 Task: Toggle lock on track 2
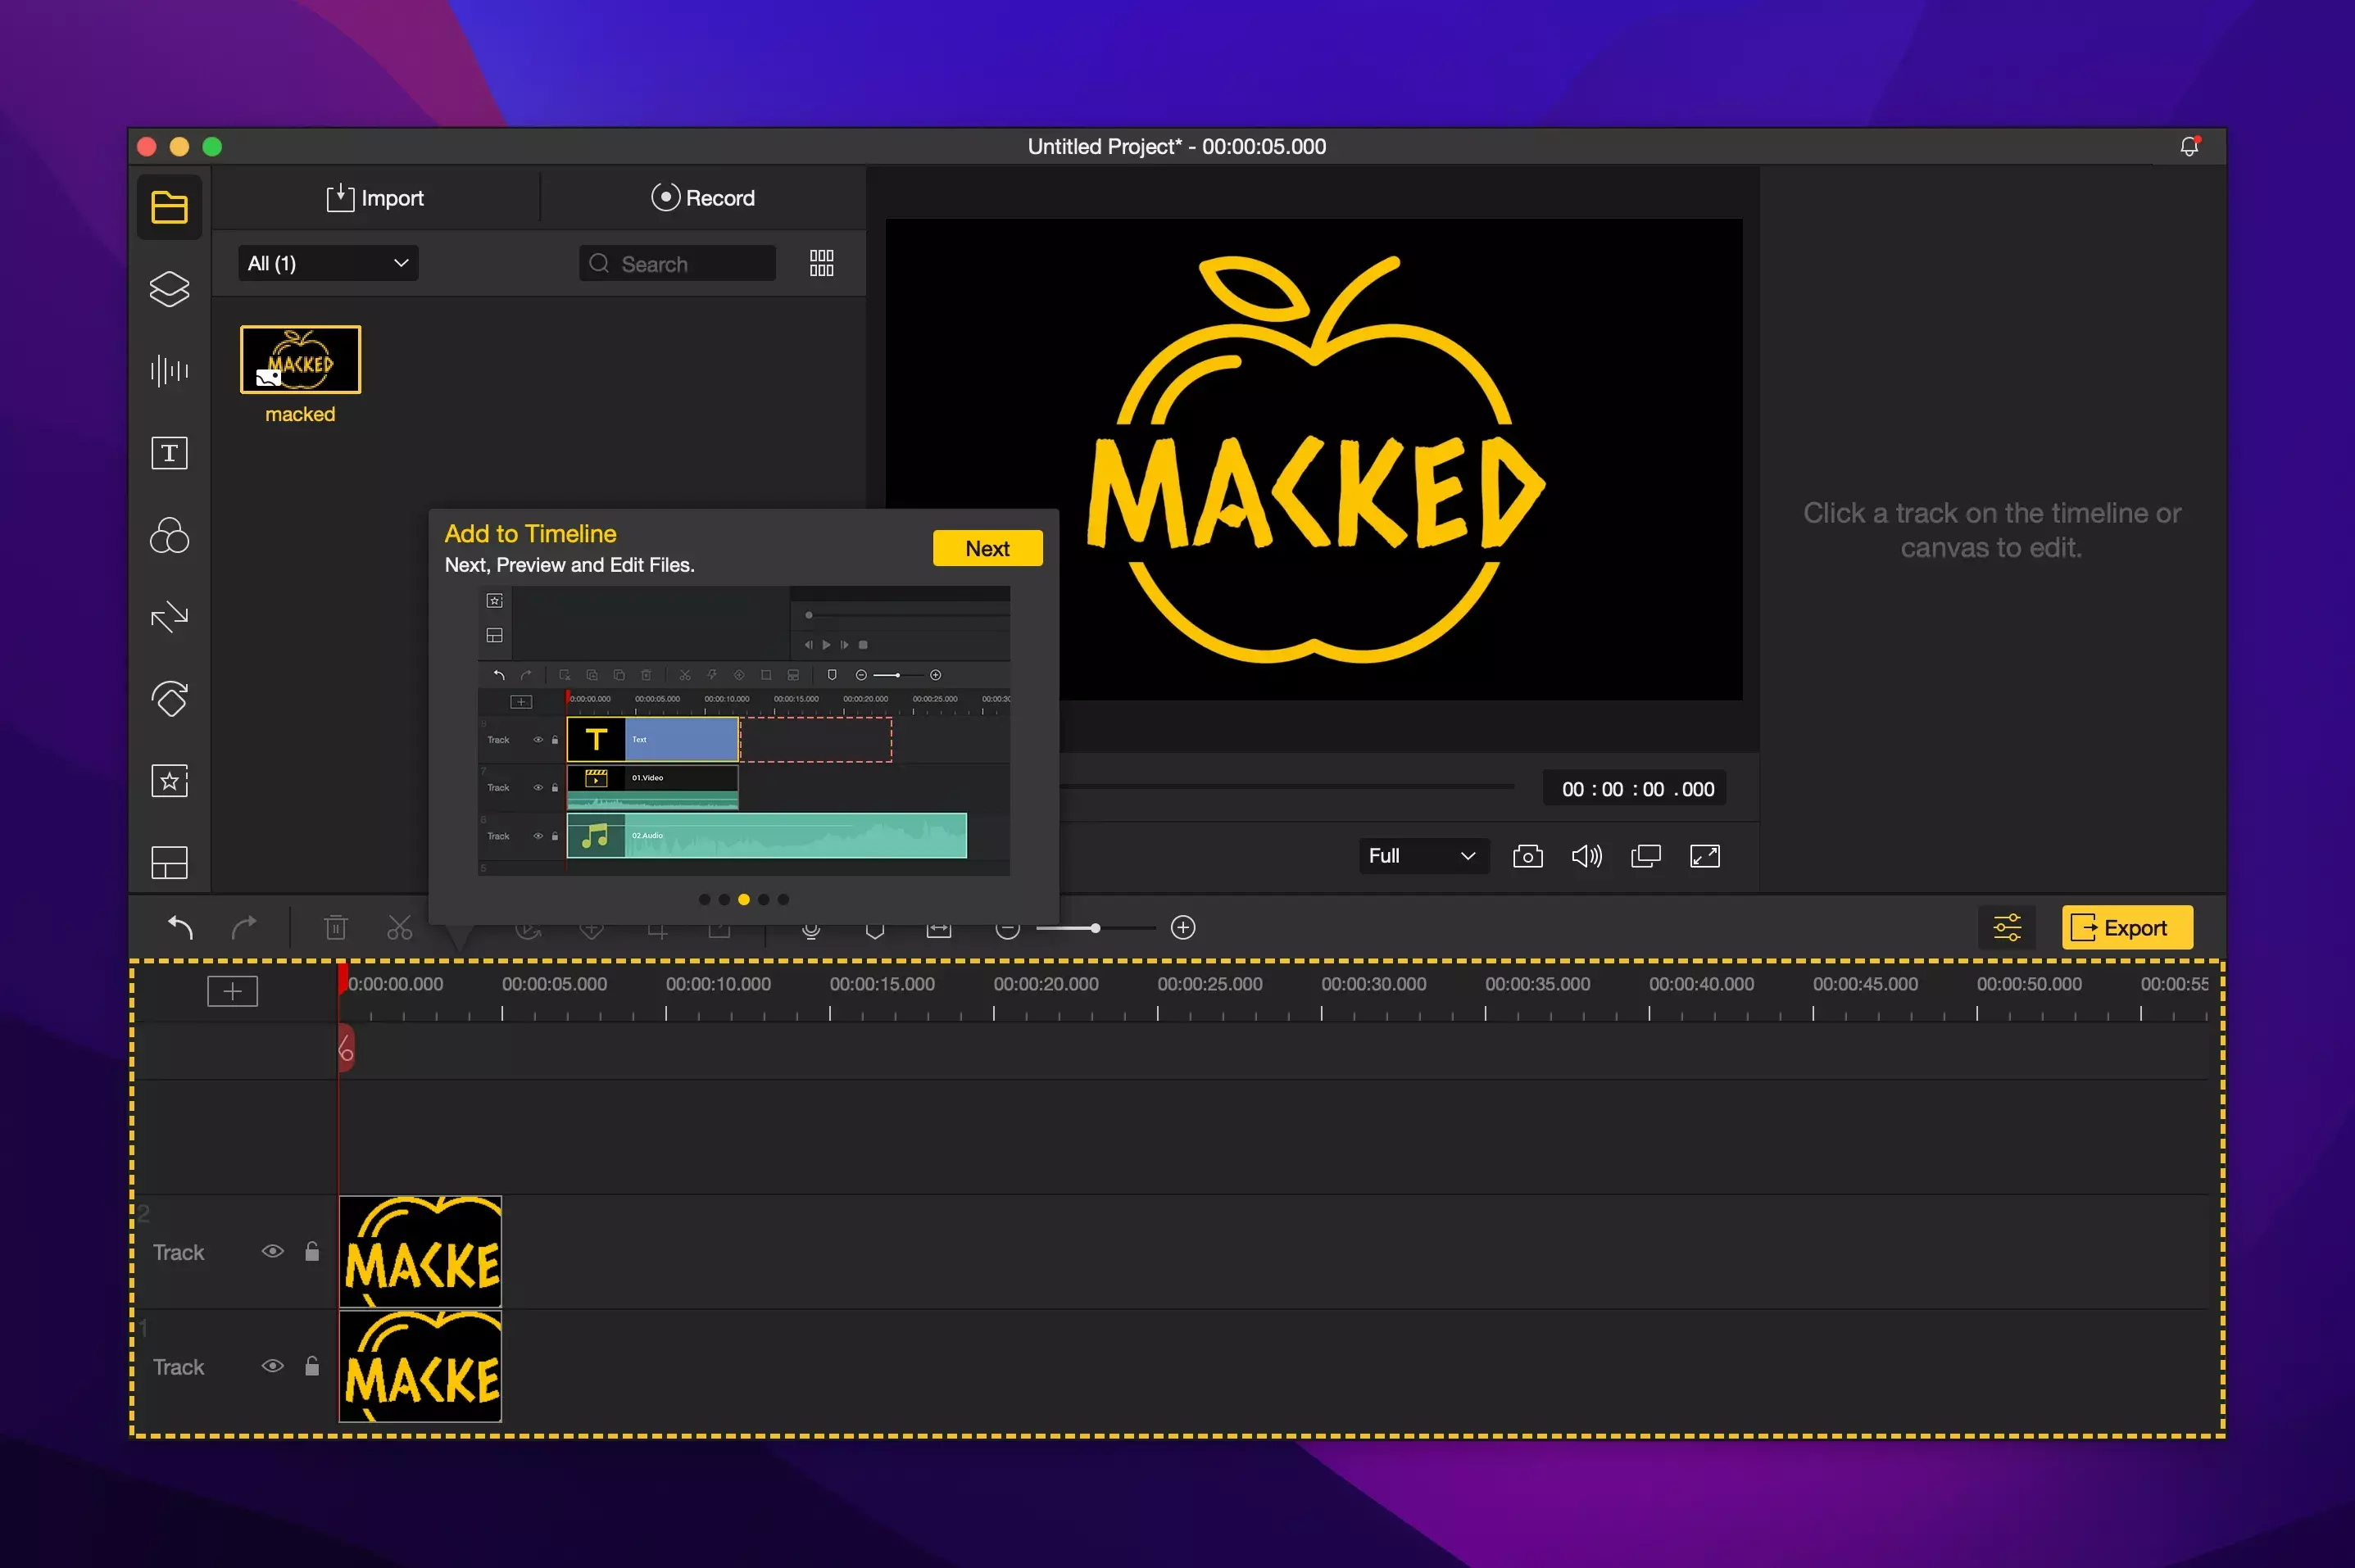tap(312, 1251)
